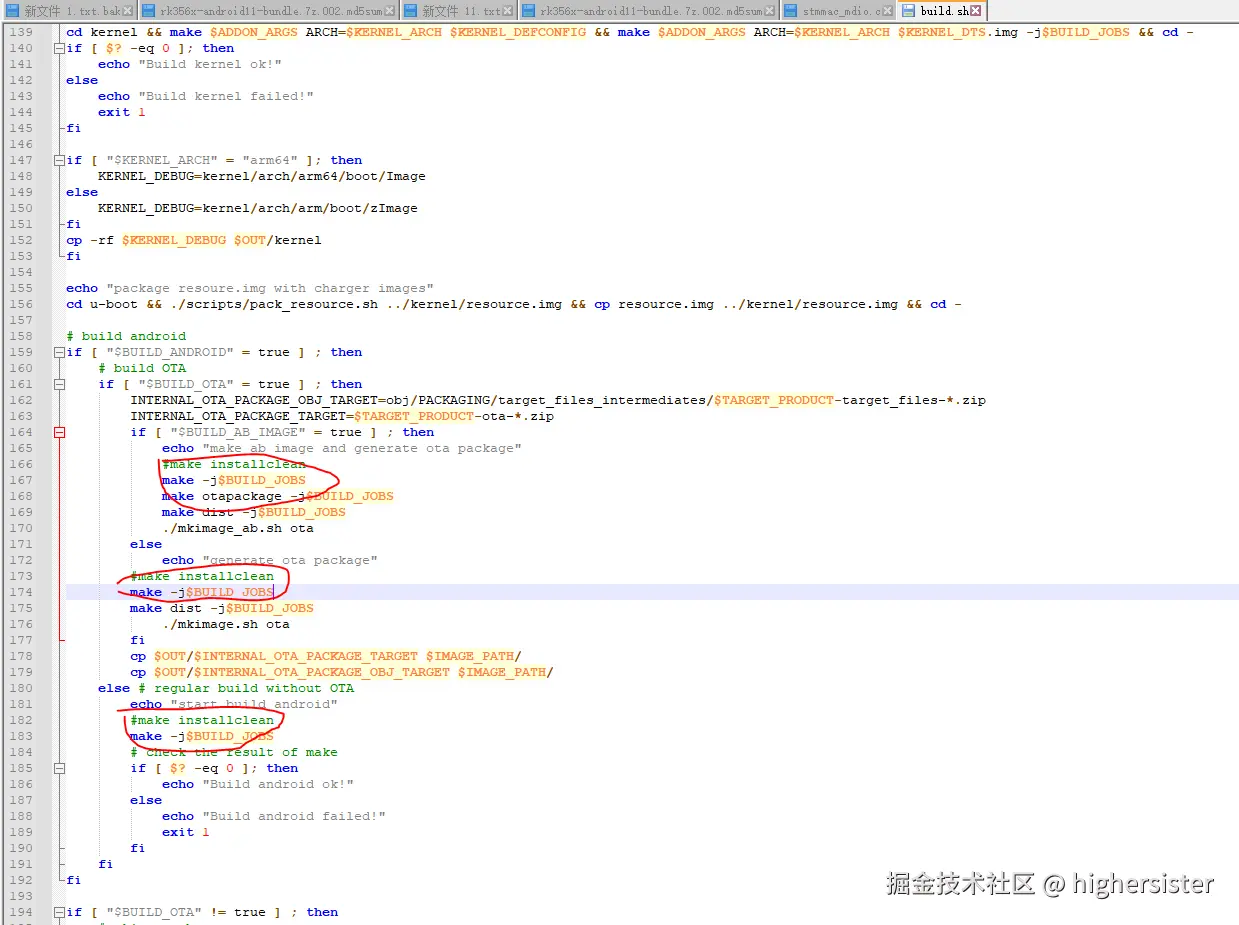Close the 新文件 1.txt.bak tab
The height and width of the screenshot is (925, 1239).
click(129, 11)
